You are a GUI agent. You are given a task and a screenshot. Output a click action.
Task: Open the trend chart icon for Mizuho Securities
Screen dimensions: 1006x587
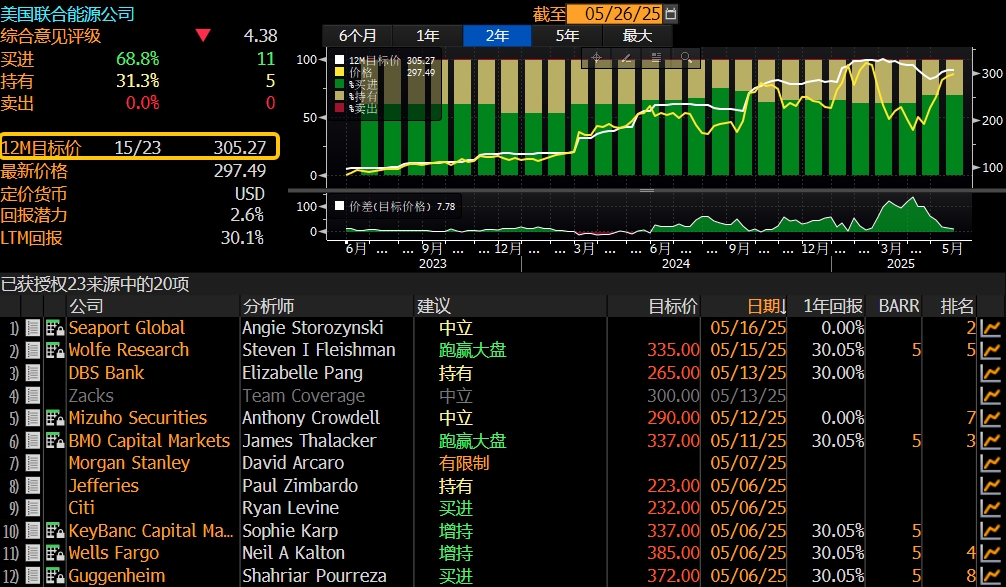pyautogui.click(x=991, y=418)
